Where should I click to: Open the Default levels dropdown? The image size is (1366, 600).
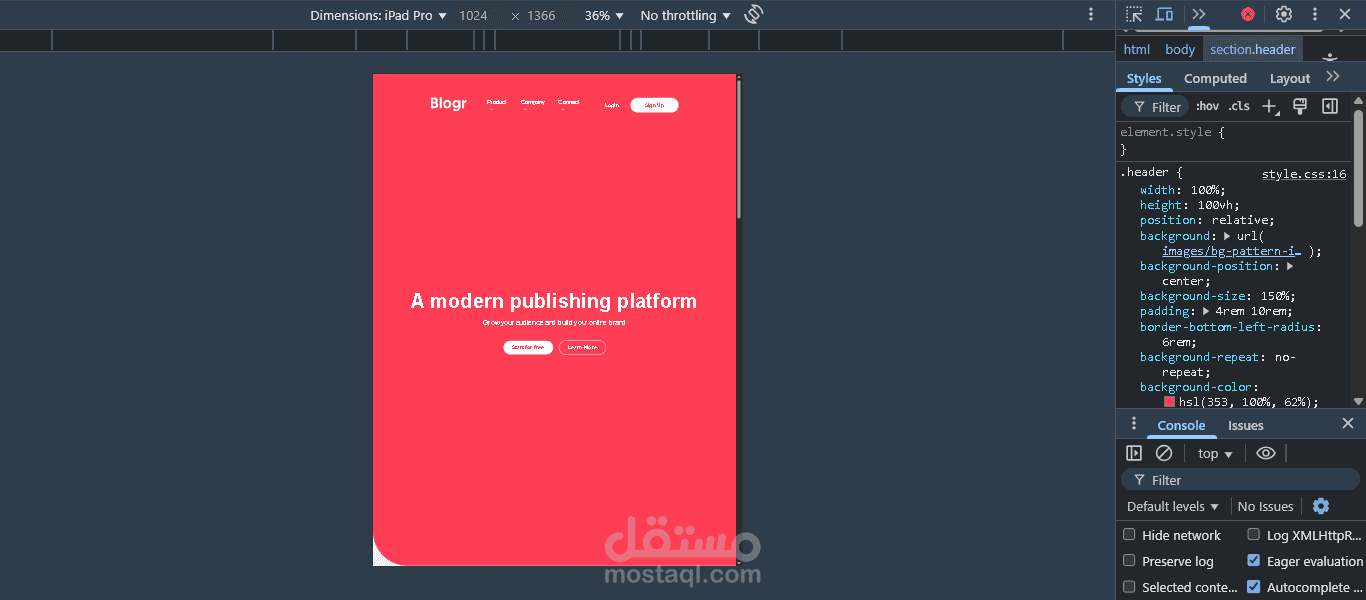1173,506
